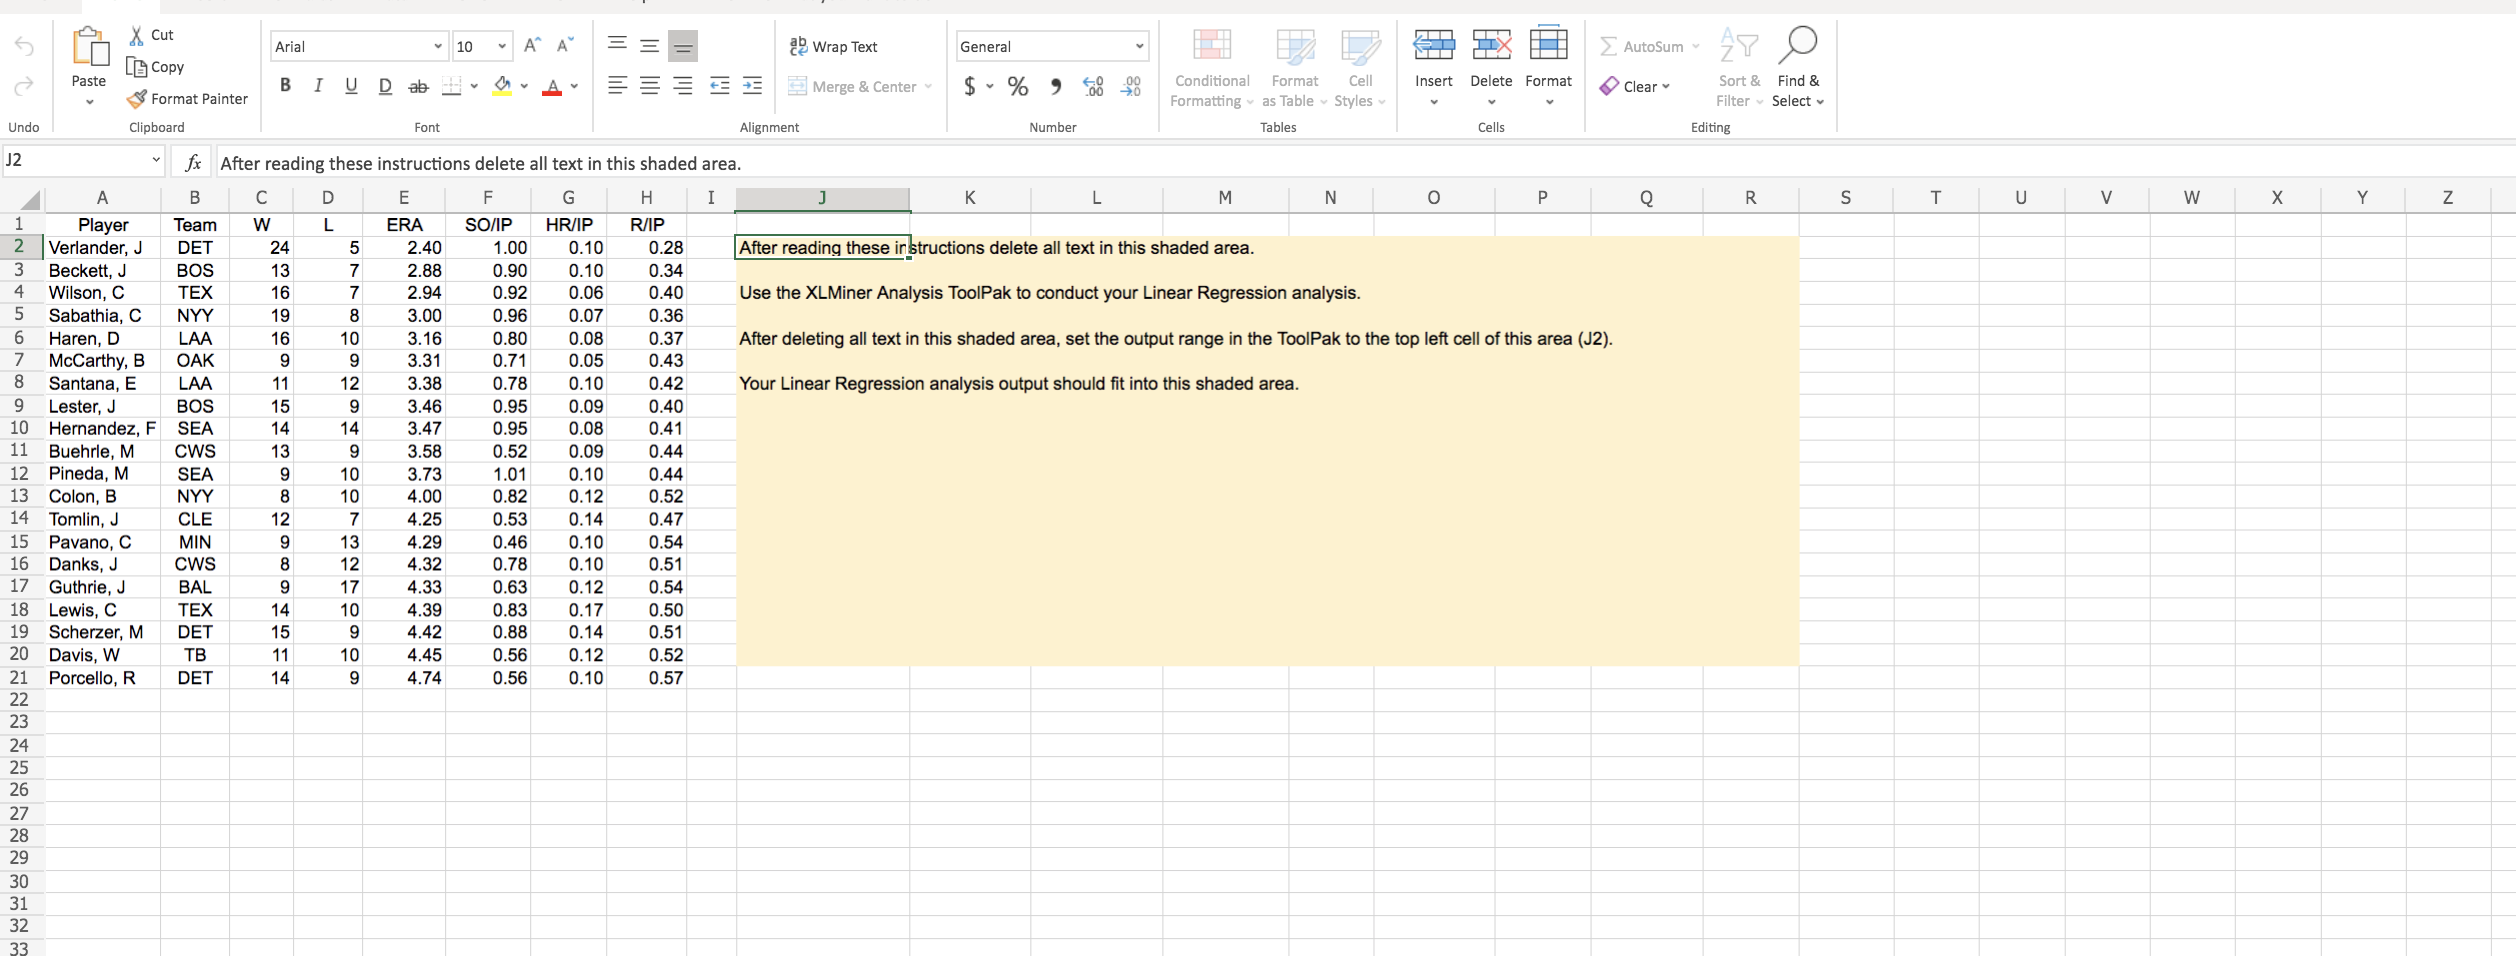
Task: Click the "Use the XLMiner Analysis ToolPak" instruction text
Action: point(1050,293)
